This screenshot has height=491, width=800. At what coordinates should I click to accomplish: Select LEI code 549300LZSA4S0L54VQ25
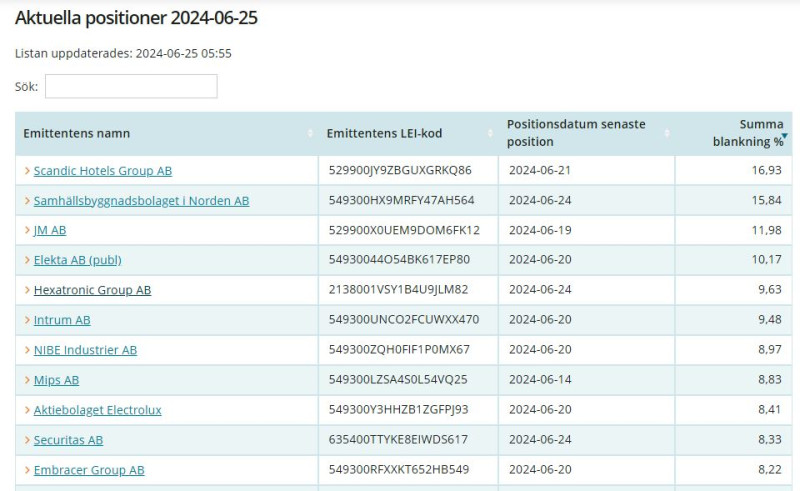[x=398, y=380]
